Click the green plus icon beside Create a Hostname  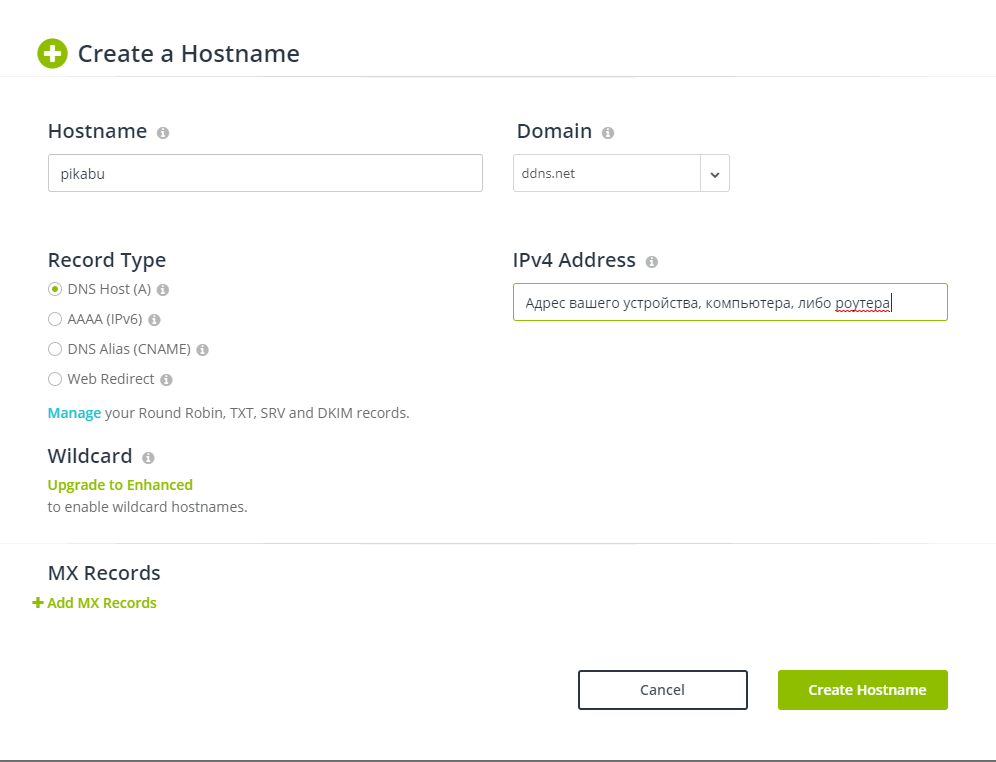tap(52, 53)
